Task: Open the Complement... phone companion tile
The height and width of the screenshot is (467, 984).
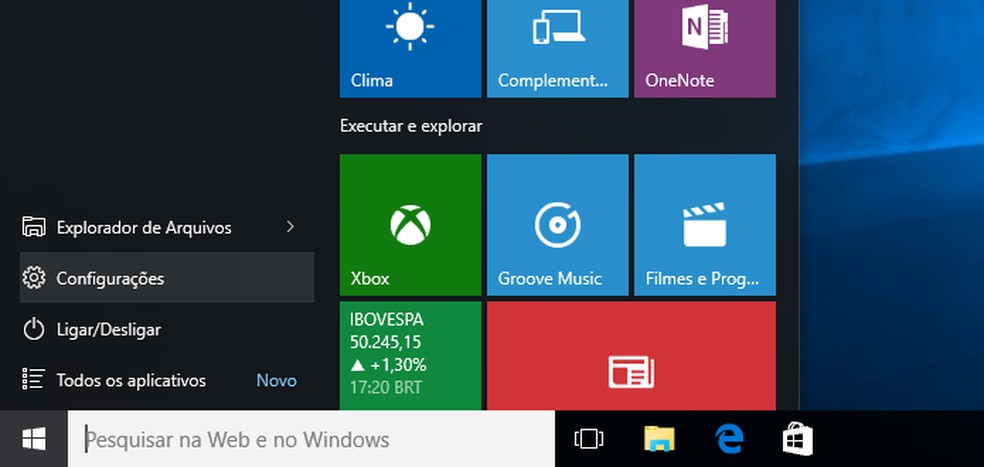Action: 557,49
